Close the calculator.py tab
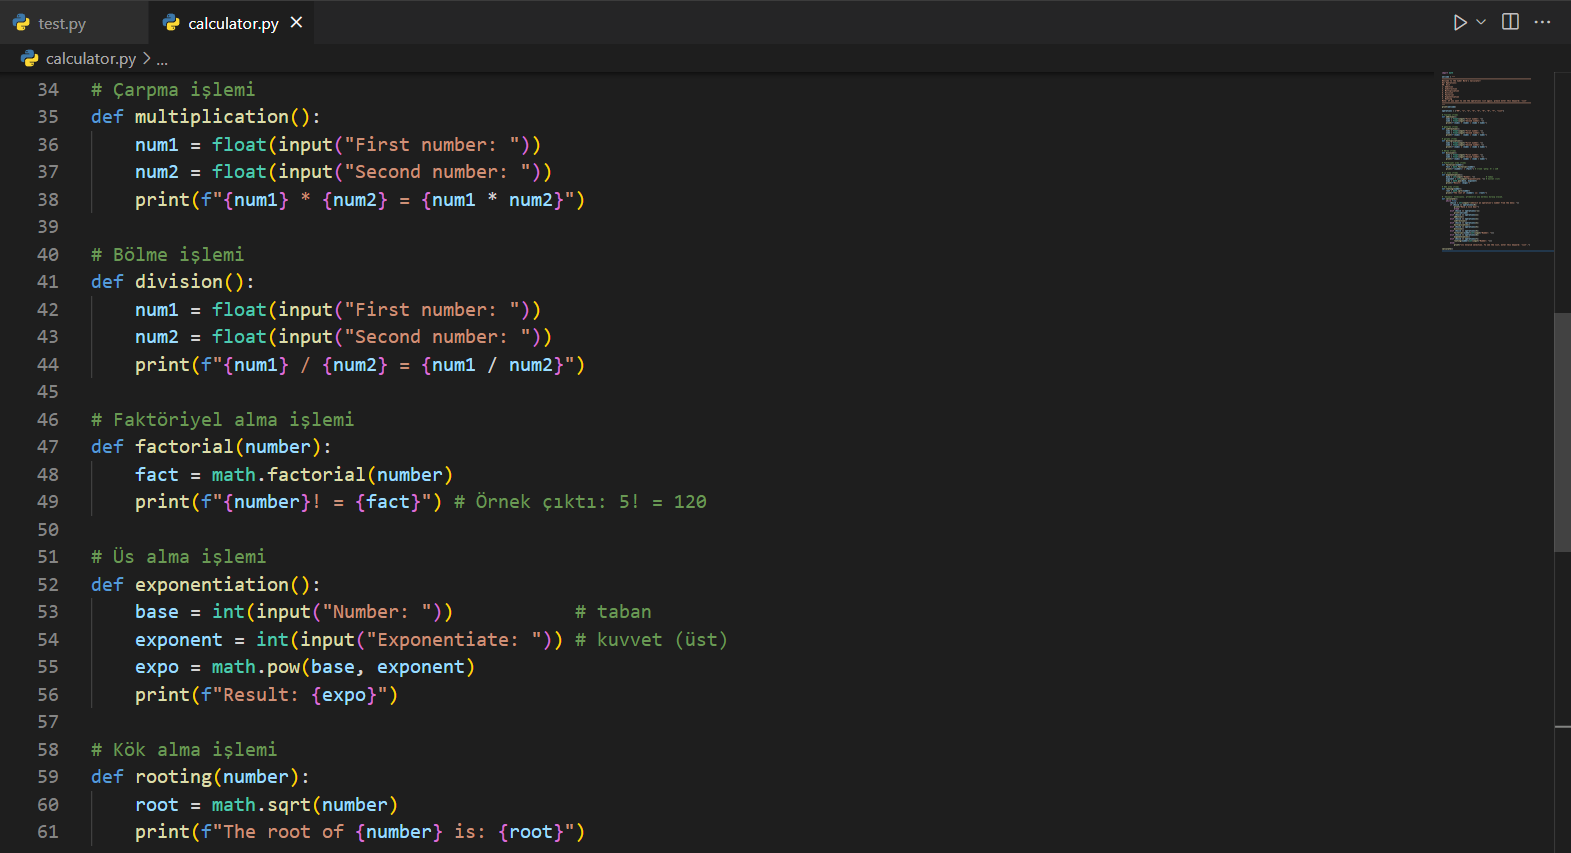The image size is (1571, 853). (x=296, y=22)
